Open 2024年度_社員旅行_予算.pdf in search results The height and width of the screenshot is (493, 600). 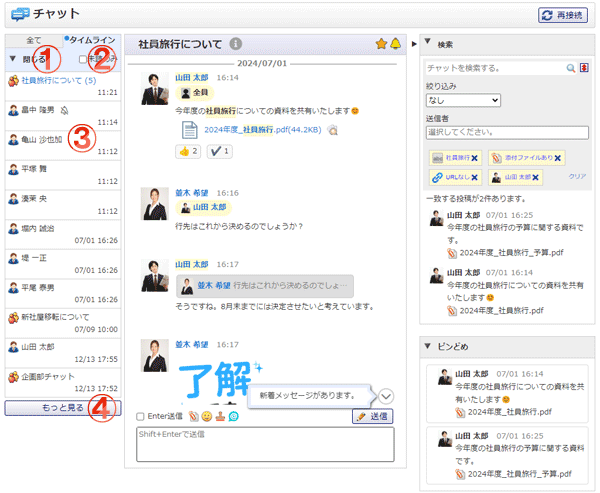pos(511,253)
